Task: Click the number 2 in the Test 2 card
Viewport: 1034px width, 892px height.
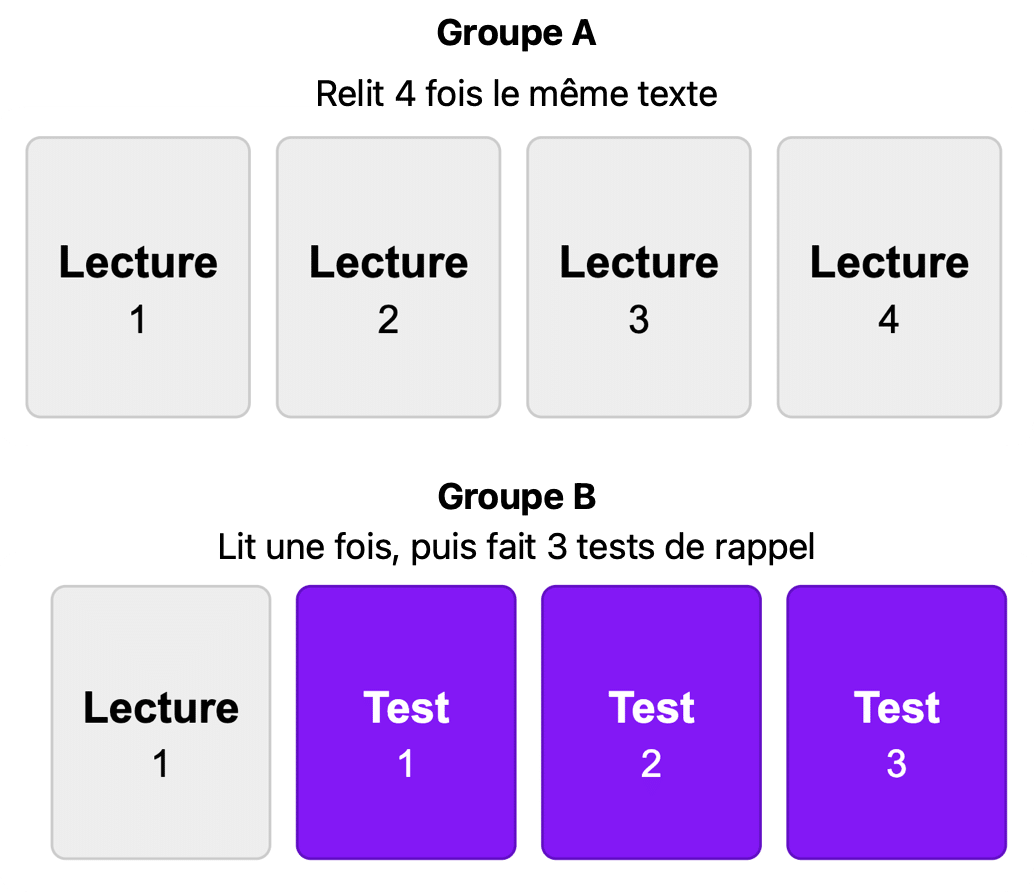Action: 651,763
